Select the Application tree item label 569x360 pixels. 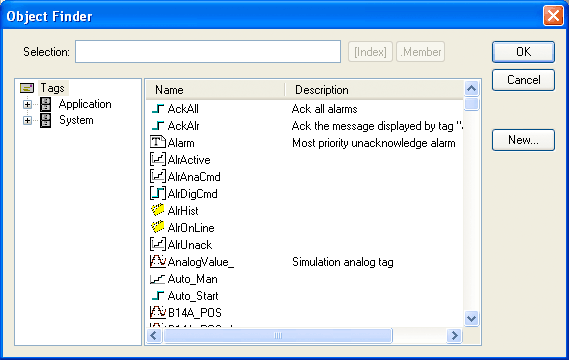85,104
